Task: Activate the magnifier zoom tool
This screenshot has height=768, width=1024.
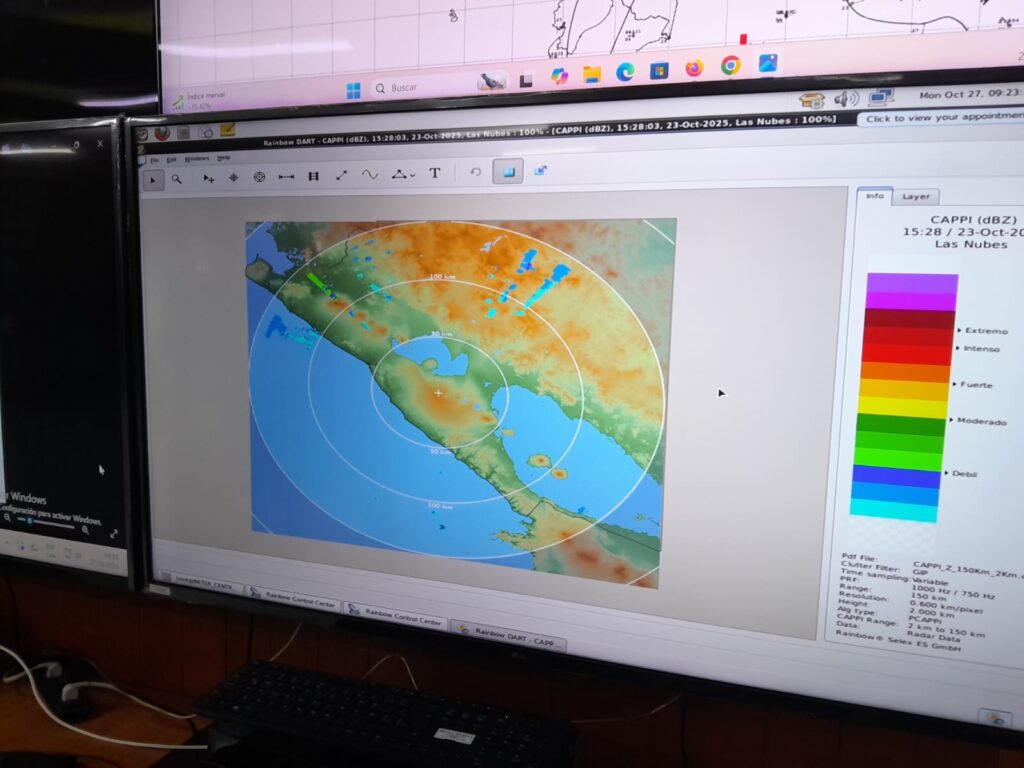Action: click(177, 179)
